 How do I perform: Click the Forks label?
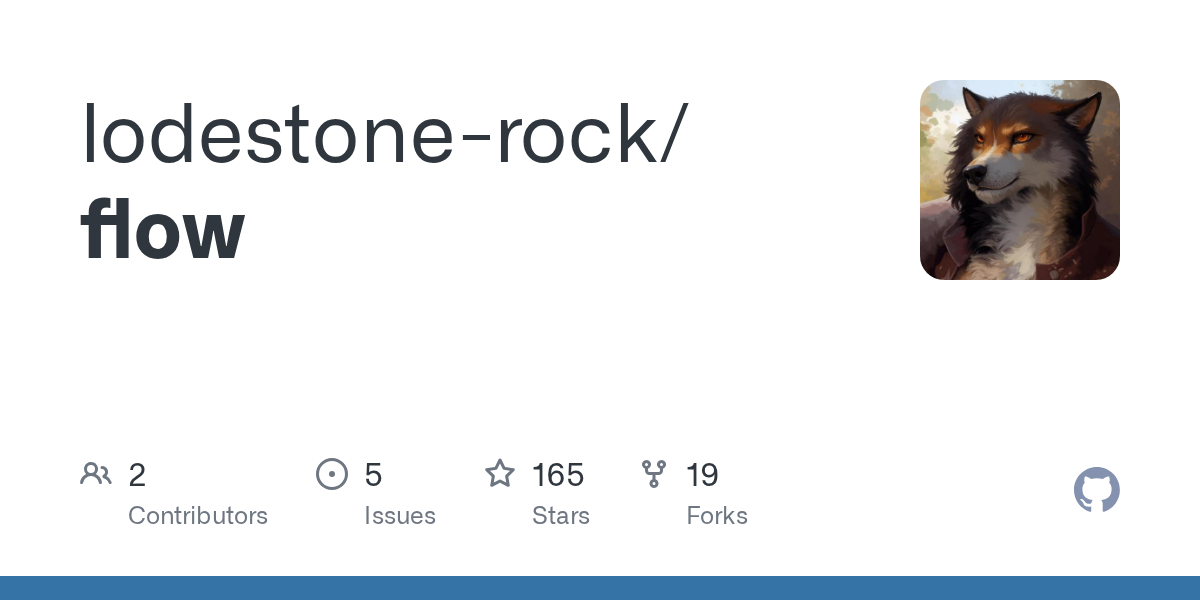(x=717, y=516)
